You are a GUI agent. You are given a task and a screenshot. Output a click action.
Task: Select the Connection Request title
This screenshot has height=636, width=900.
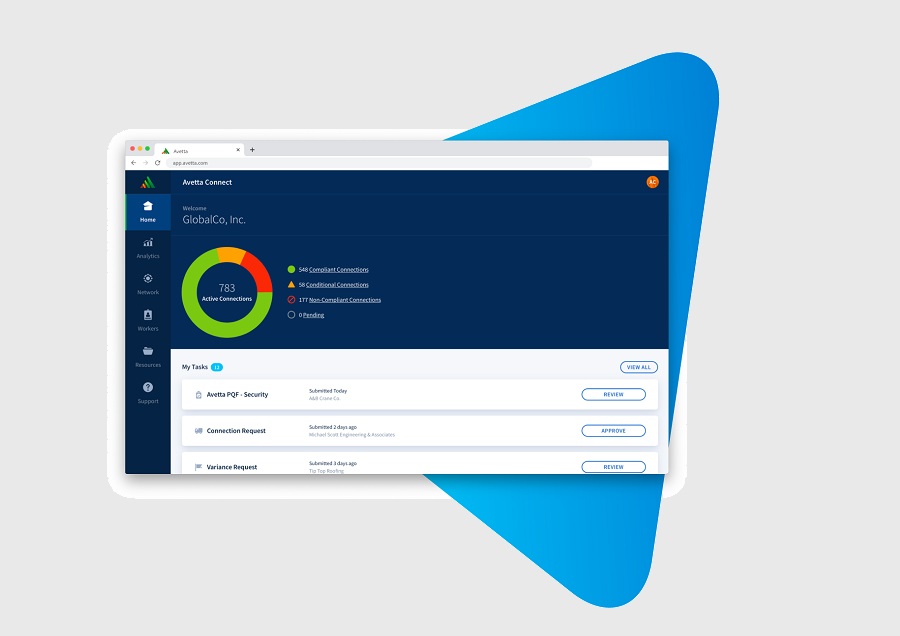(x=236, y=431)
